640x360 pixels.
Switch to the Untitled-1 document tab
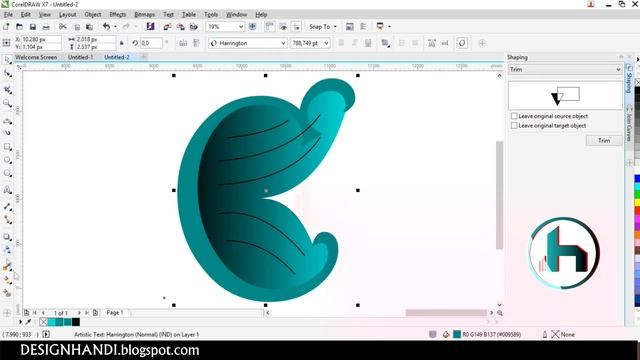click(x=80, y=57)
